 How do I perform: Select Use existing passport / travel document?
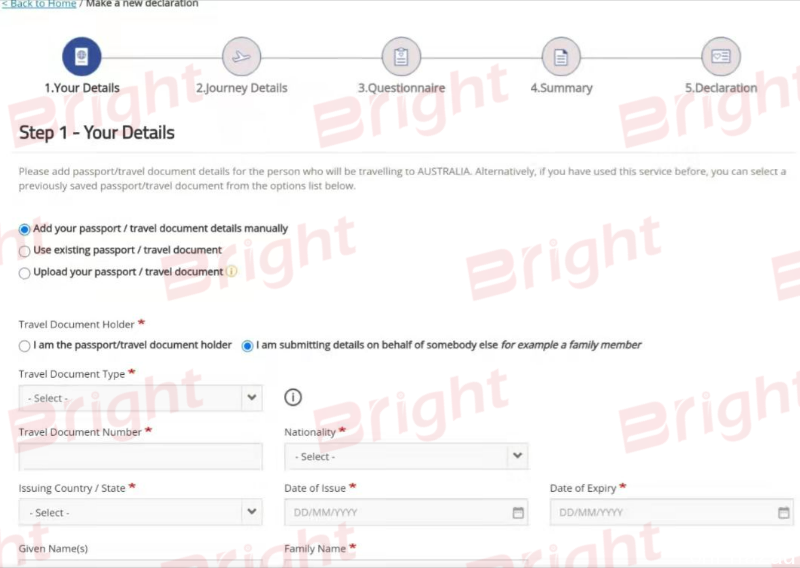(x=24, y=251)
